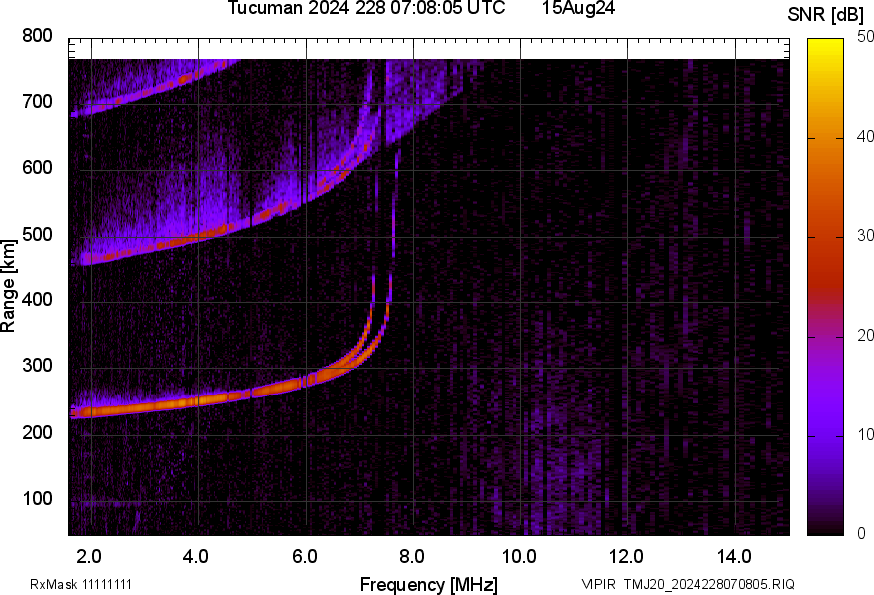Click the 'RxMask 11111111' footer text
874x595 pixels.
tap(81, 584)
